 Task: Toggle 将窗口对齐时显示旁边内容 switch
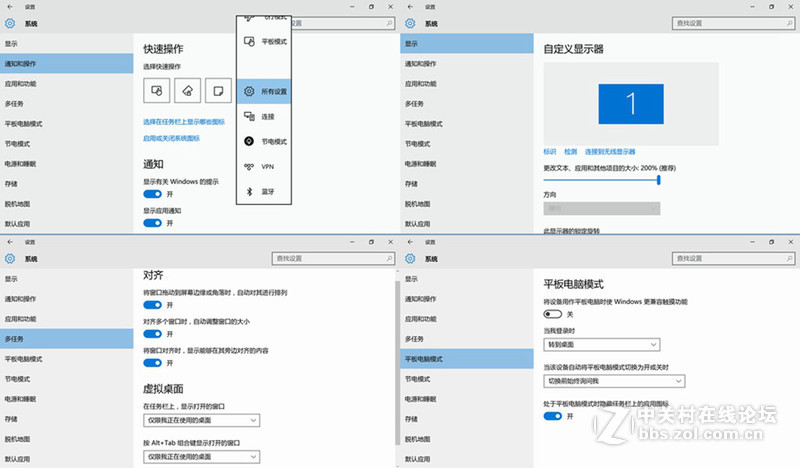(x=152, y=363)
